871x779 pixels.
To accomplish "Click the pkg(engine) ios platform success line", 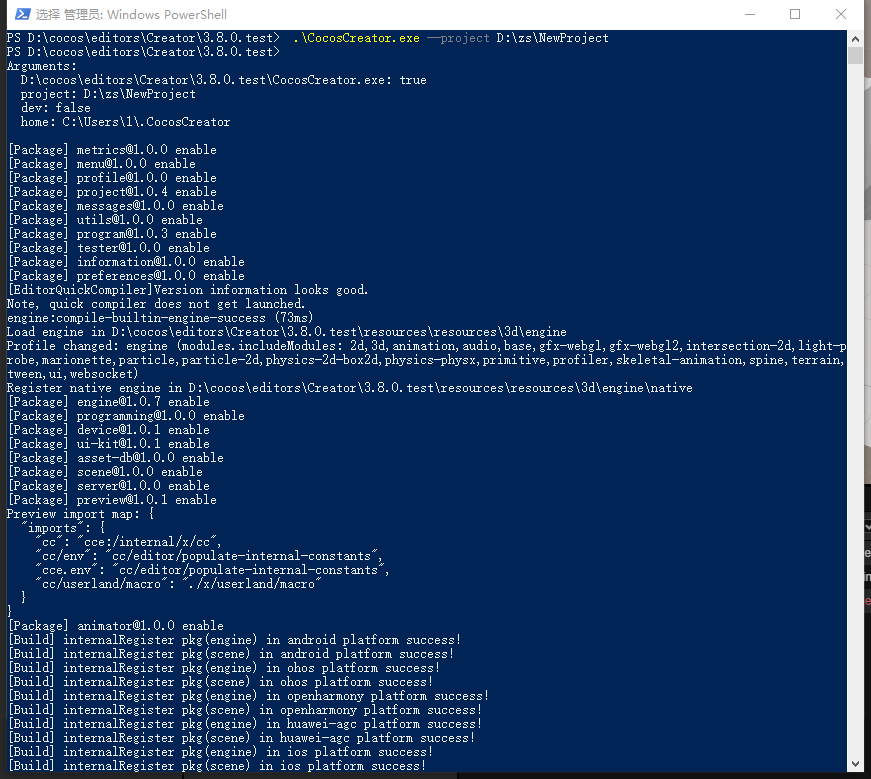I will point(221,752).
